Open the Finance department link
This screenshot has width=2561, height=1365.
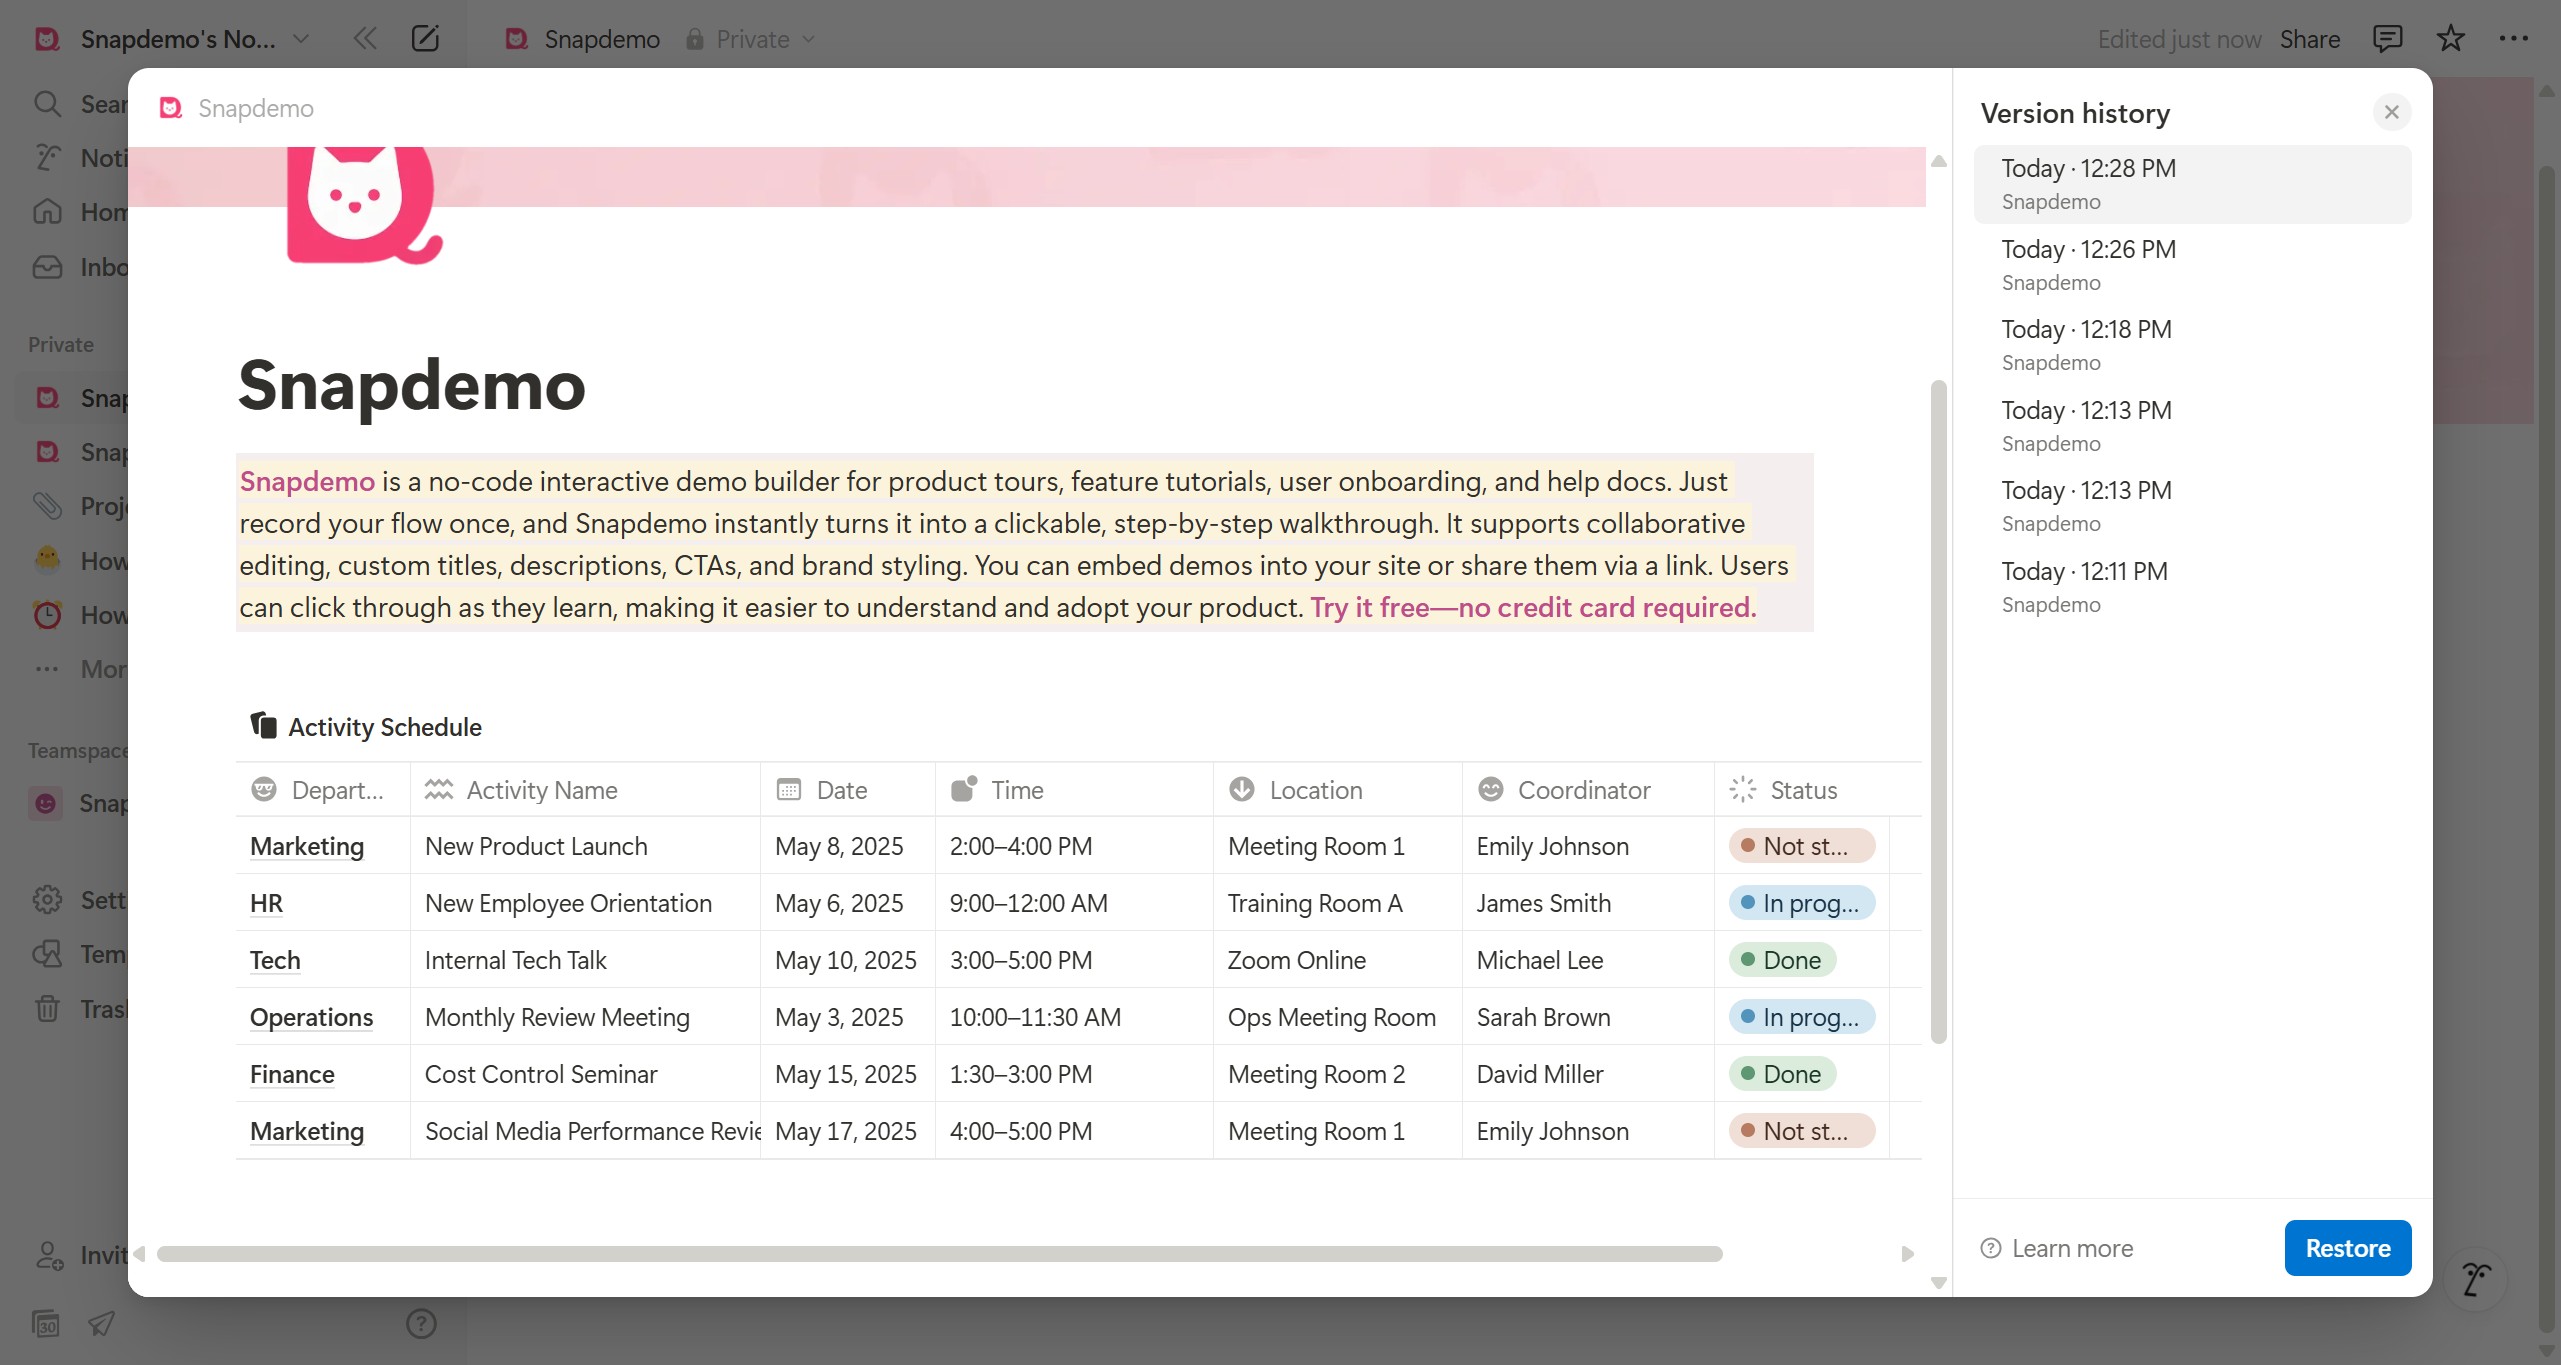(x=292, y=1074)
